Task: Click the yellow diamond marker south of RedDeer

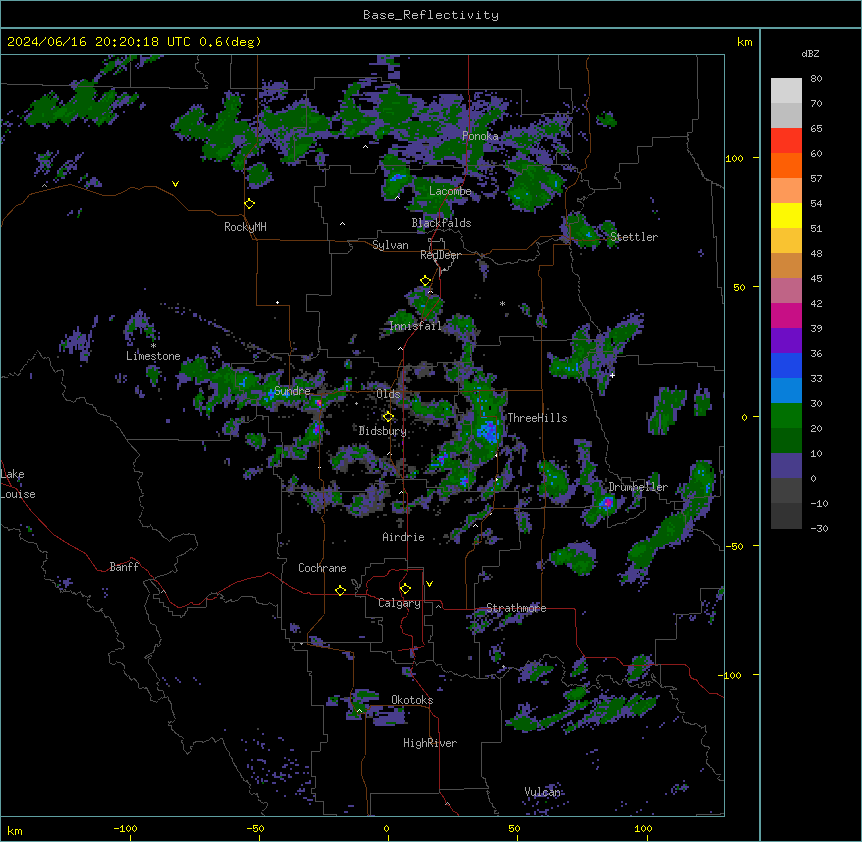Action: click(426, 281)
